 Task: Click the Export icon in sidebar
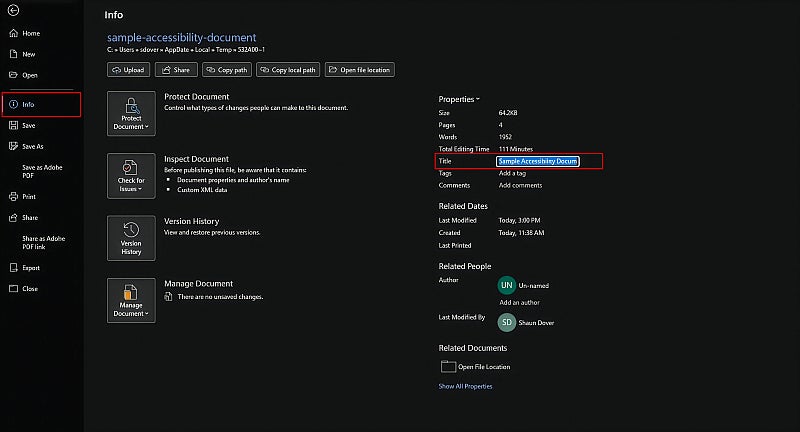tap(13, 268)
